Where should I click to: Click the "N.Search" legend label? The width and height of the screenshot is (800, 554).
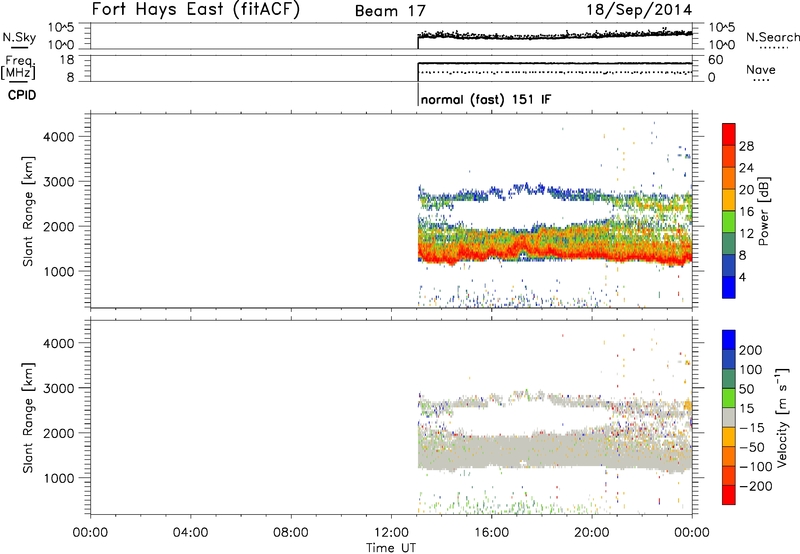pyautogui.click(x=772, y=37)
